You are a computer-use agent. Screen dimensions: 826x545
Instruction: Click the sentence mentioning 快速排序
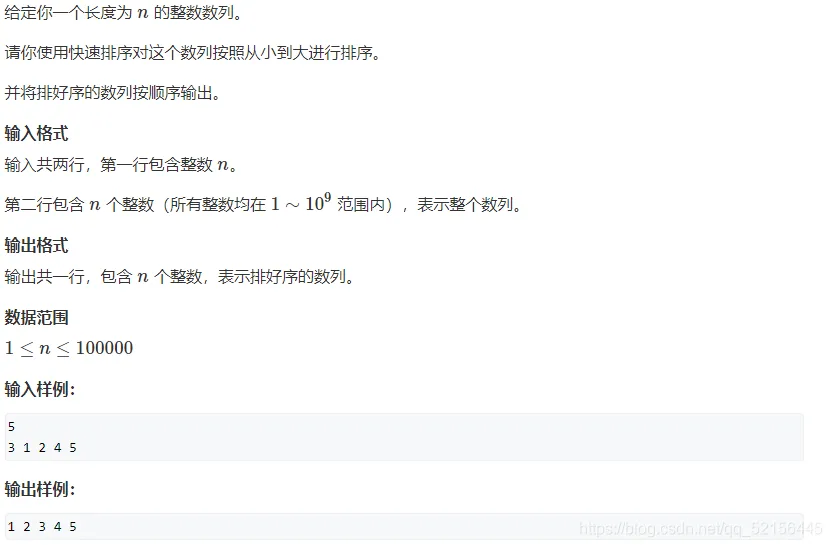pos(192,52)
